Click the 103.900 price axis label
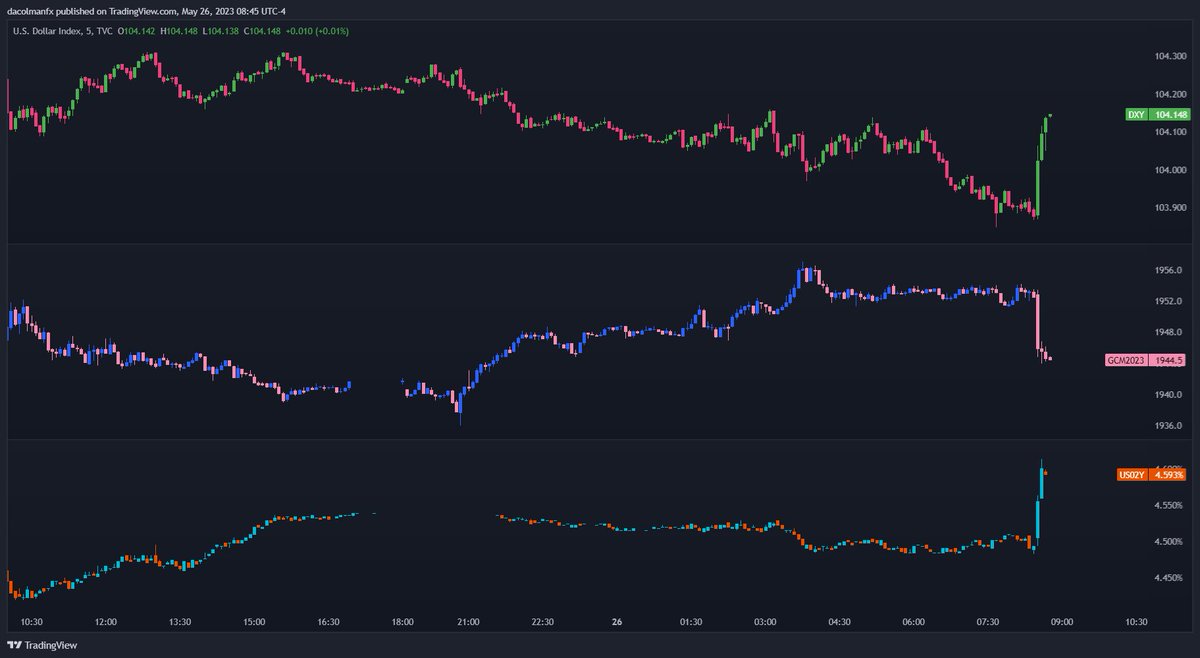Image resolution: width=1200 pixels, height=658 pixels. point(1170,208)
